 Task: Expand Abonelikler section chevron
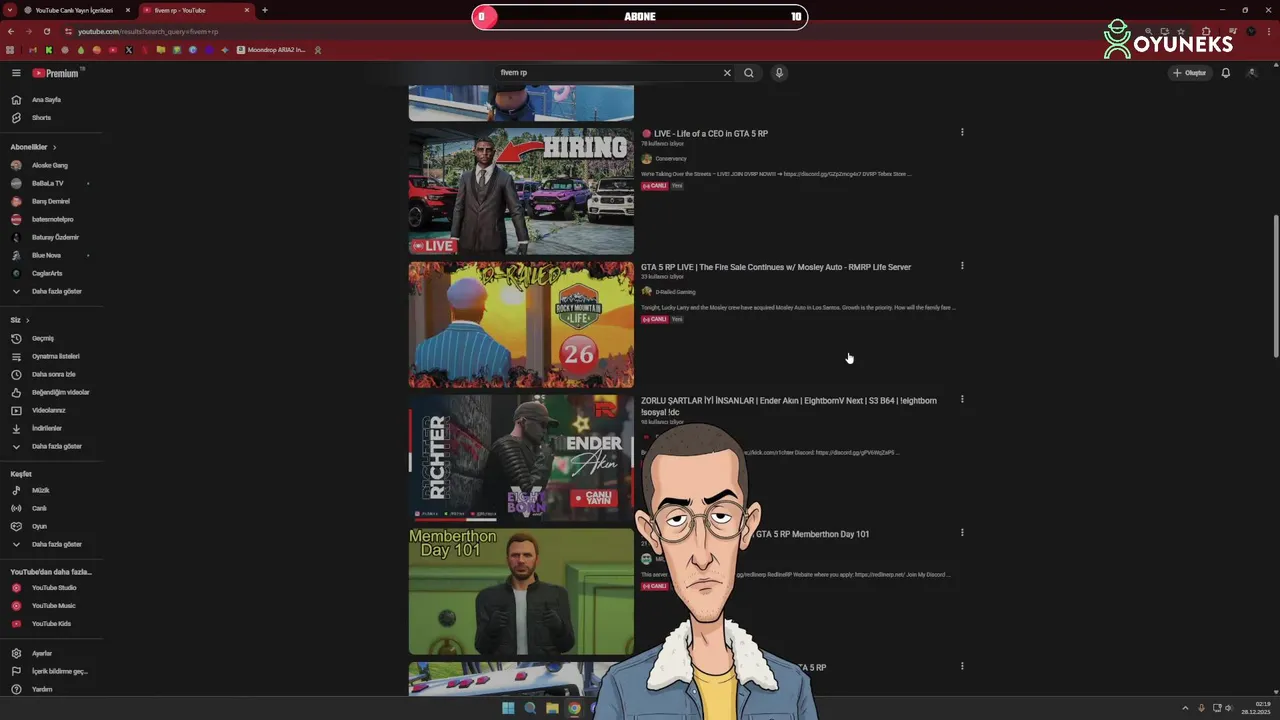54,147
